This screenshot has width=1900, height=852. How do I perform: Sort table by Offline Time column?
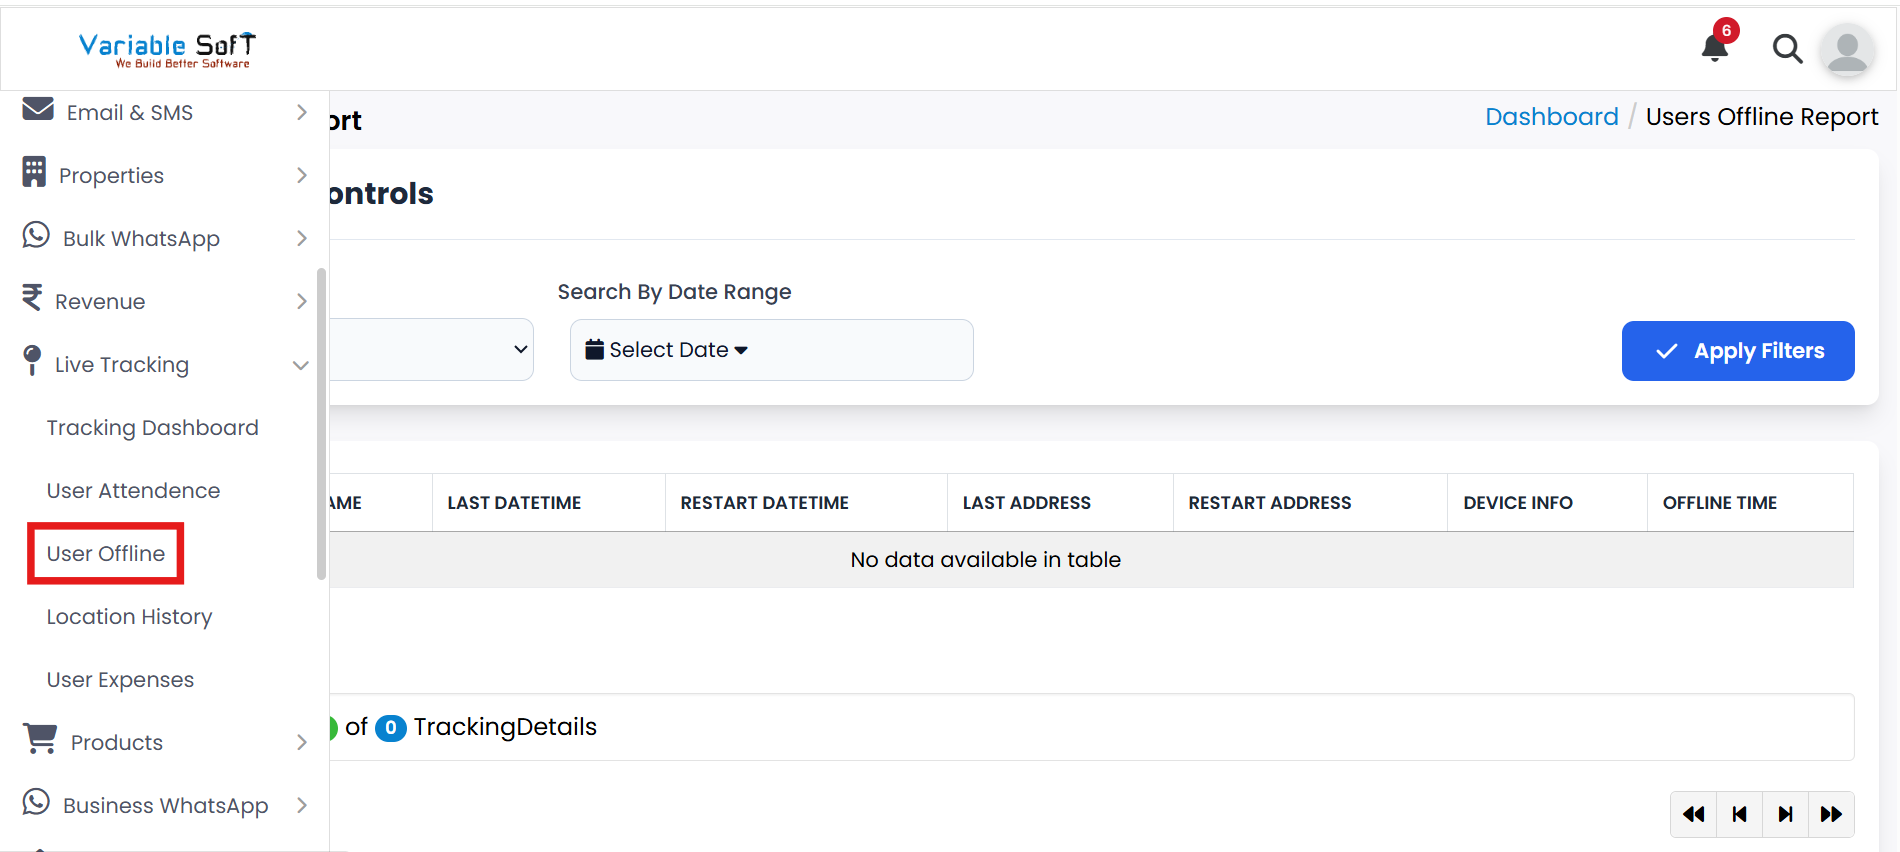pos(1719,503)
